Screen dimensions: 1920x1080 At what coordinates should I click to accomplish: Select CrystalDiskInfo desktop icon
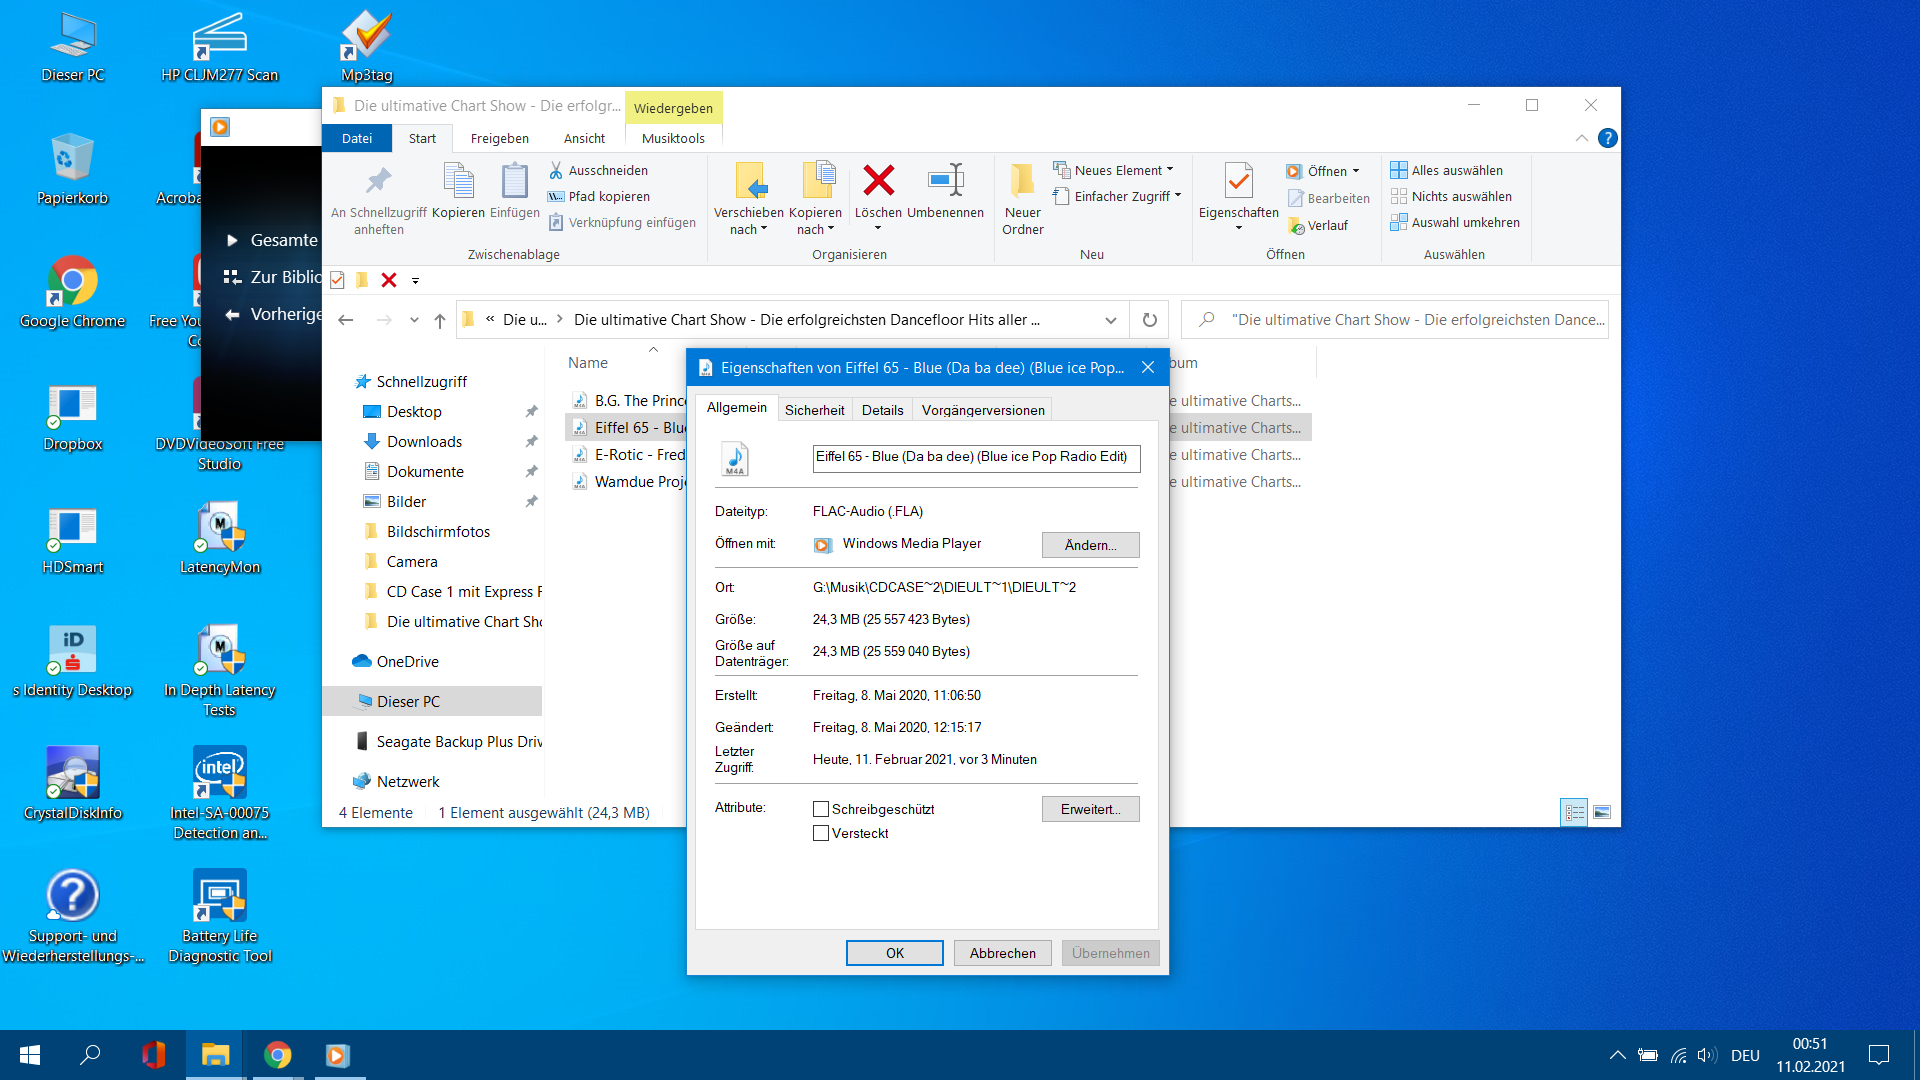click(x=73, y=783)
